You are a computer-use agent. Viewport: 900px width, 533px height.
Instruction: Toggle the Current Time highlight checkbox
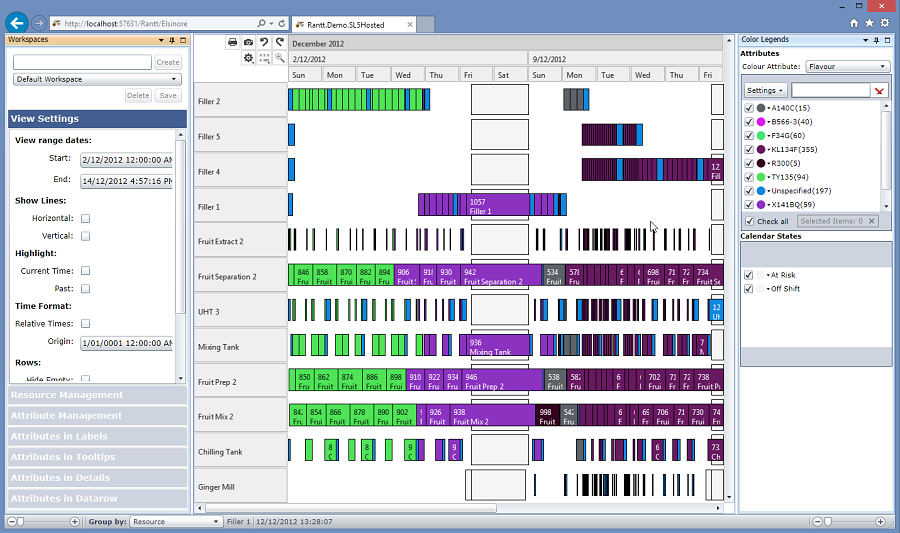pos(86,271)
